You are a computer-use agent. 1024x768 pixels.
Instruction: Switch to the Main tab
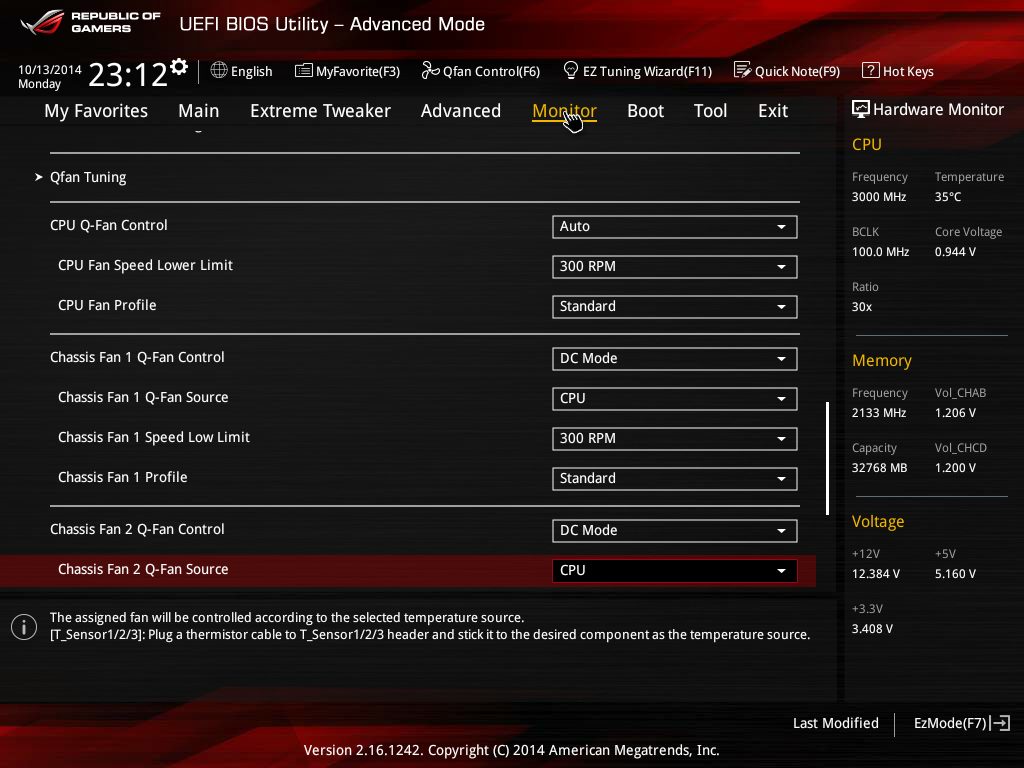tap(199, 111)
